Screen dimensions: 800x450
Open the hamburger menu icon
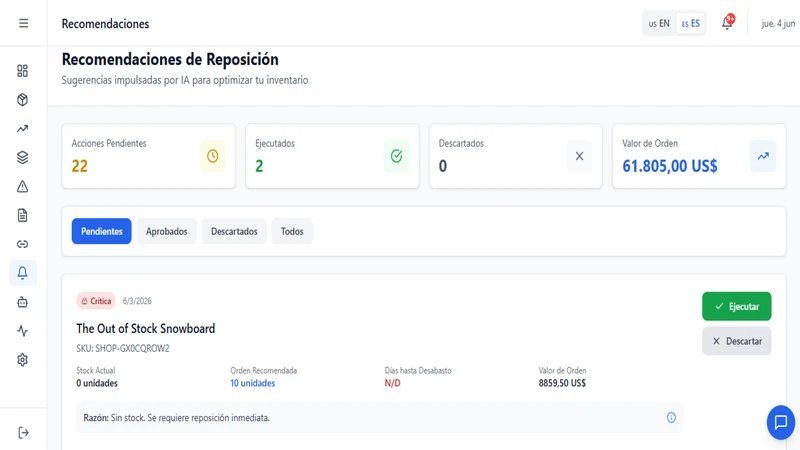point(23,23)
